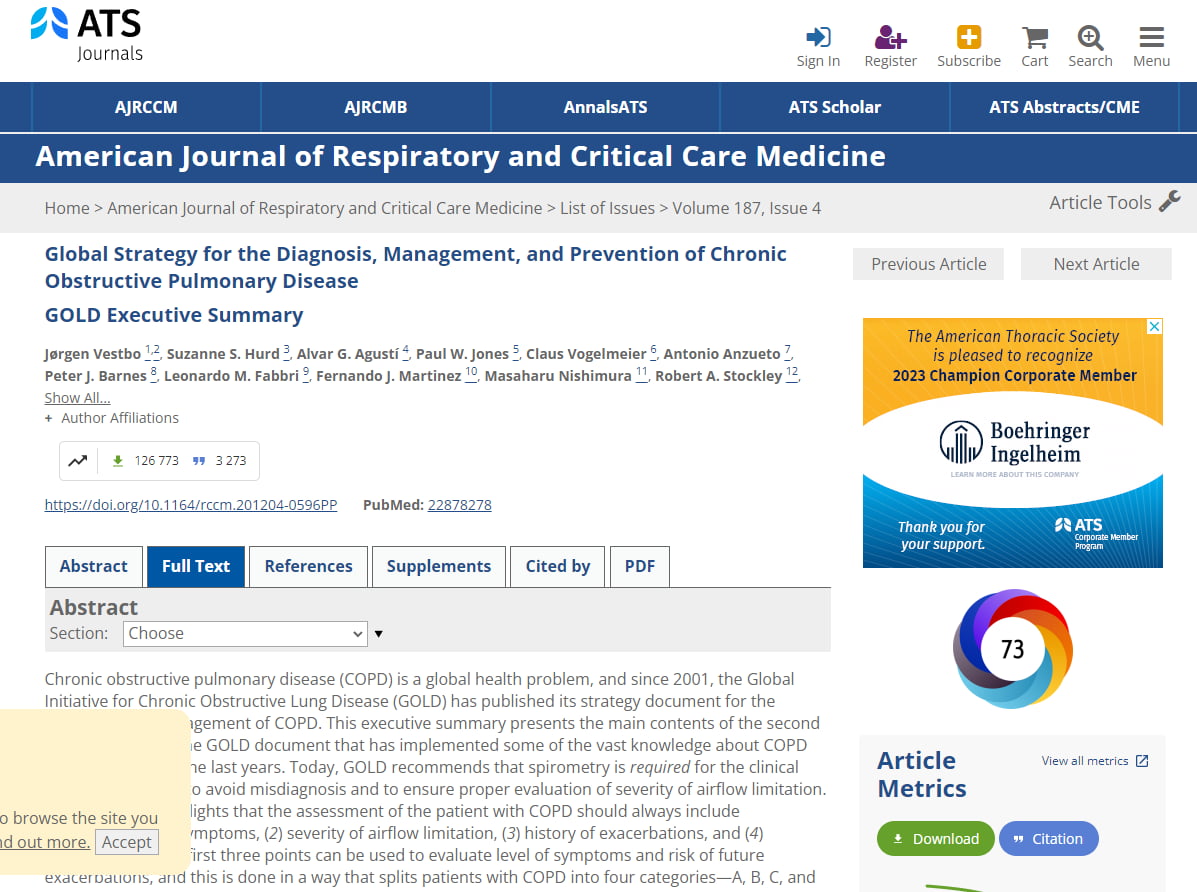Select AnnalsATS in the journal navigation
Viewport: 1197px width, 892px height.
coord(605,107)
